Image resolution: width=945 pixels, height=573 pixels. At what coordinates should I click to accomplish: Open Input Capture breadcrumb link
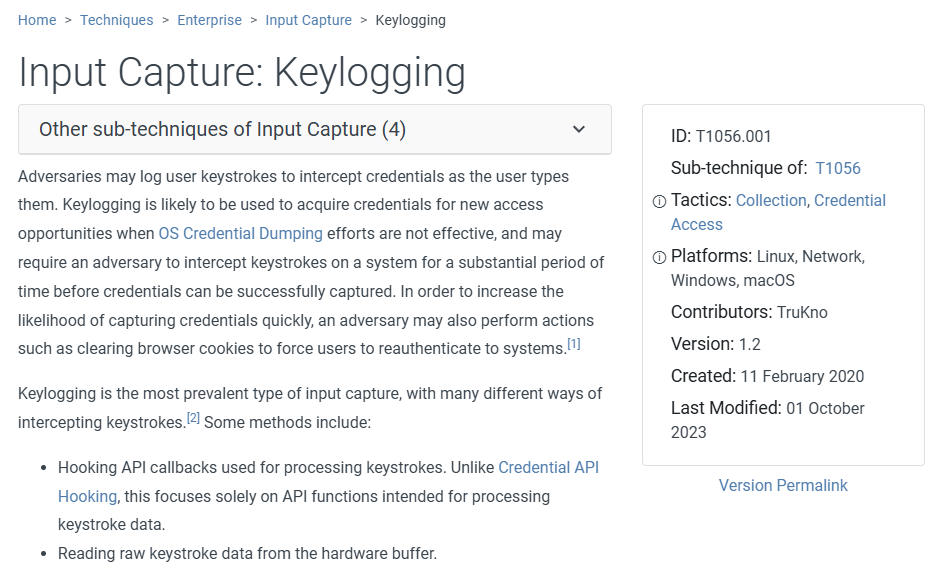309,20
